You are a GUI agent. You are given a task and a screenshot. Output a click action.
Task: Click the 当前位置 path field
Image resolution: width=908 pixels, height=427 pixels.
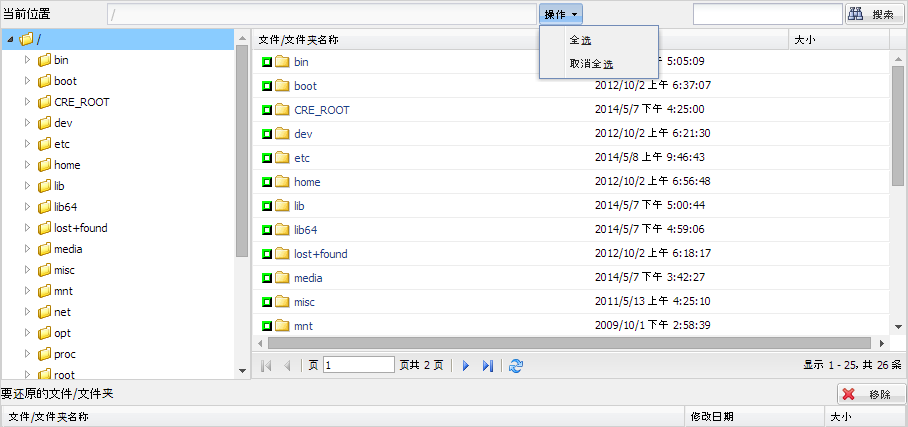coord(322,14)
